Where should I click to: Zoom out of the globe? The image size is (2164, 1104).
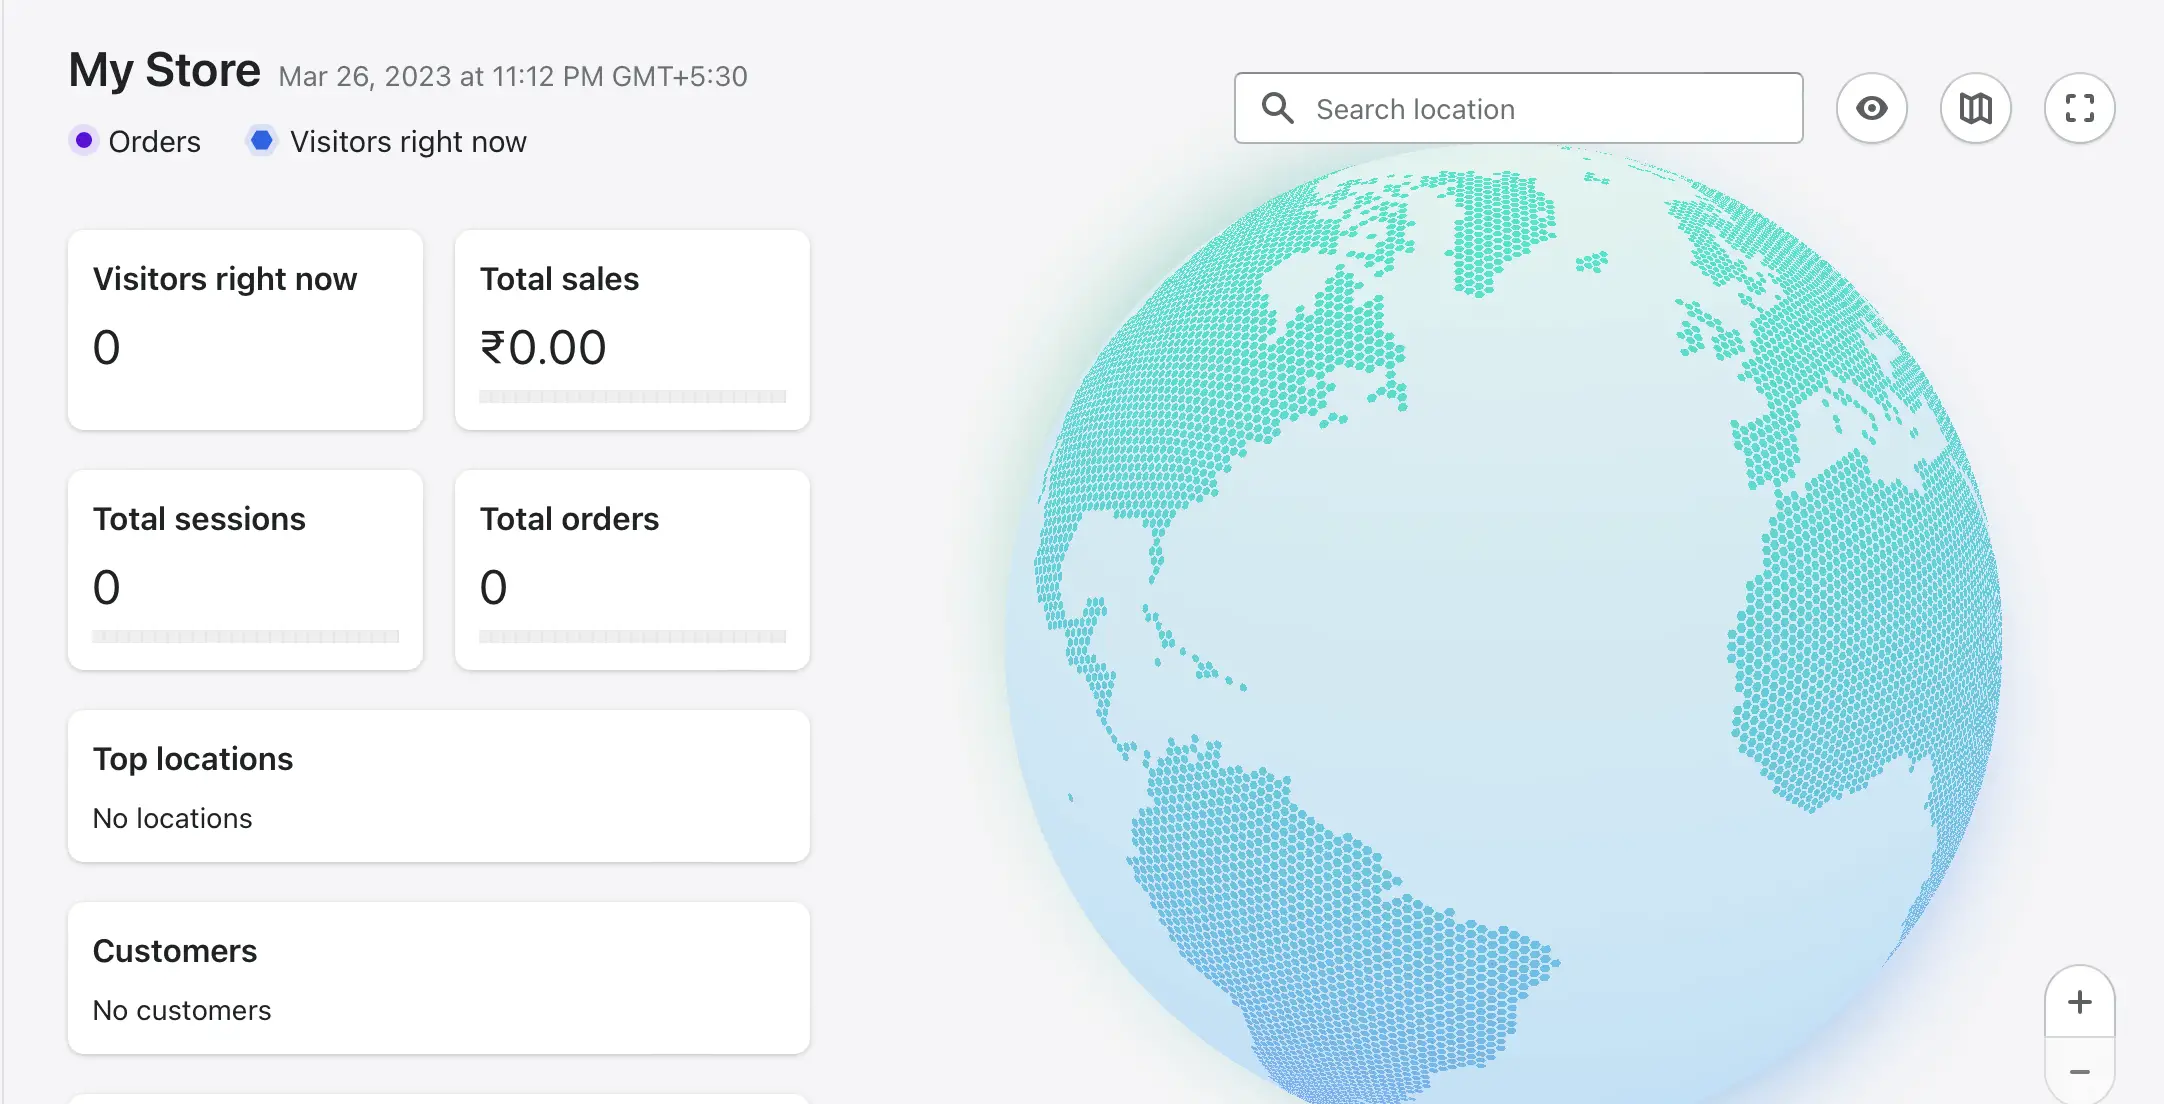point(2079,1072)
